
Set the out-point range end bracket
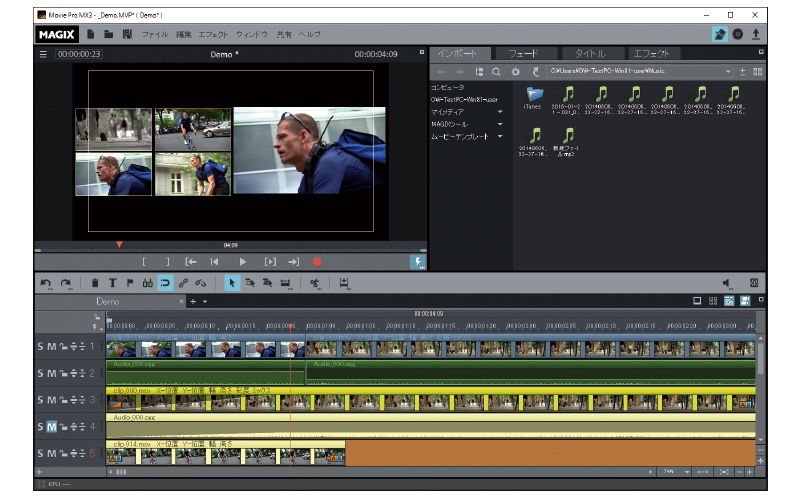pyautogui.click(x=167, y=262)
